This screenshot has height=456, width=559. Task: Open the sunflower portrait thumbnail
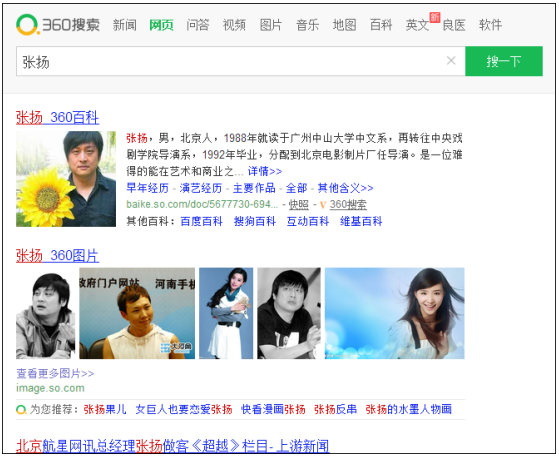click(66, 179)
